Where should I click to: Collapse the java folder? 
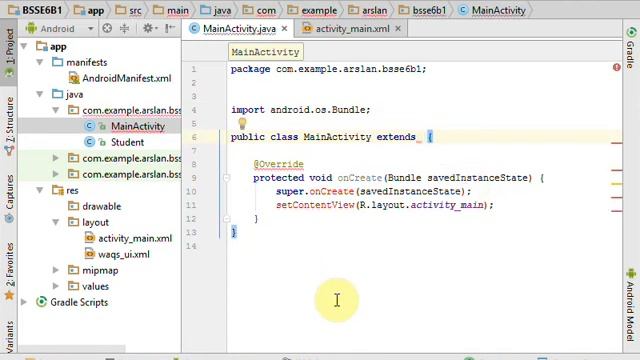(40, 94)
